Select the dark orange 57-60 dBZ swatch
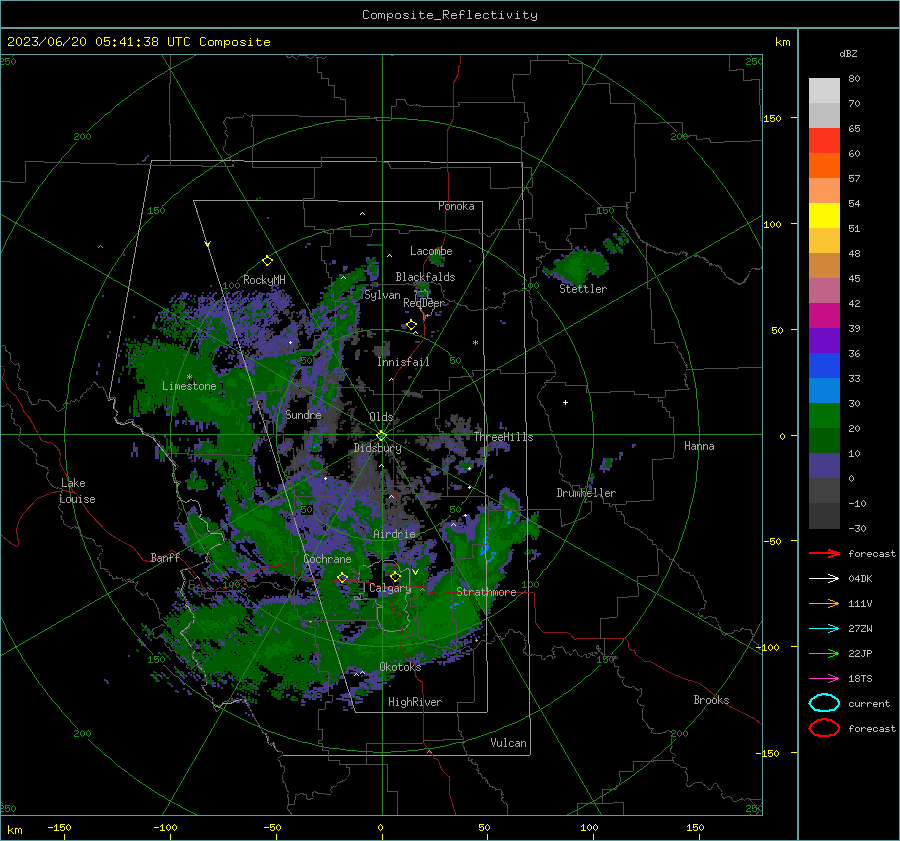Image resolution: width=900 pixels, height=841 pixels. click(824, 166)
